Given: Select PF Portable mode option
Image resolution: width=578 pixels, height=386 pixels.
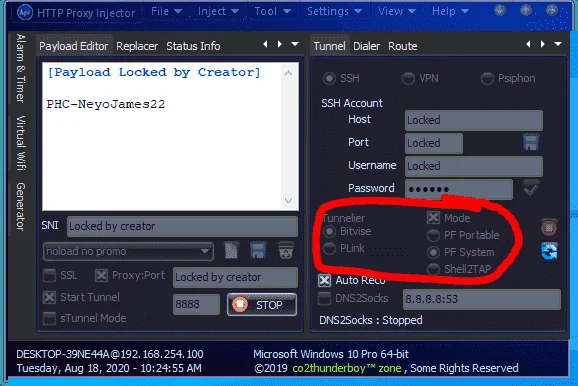Looking at the screenshot, I should (433, 235).
